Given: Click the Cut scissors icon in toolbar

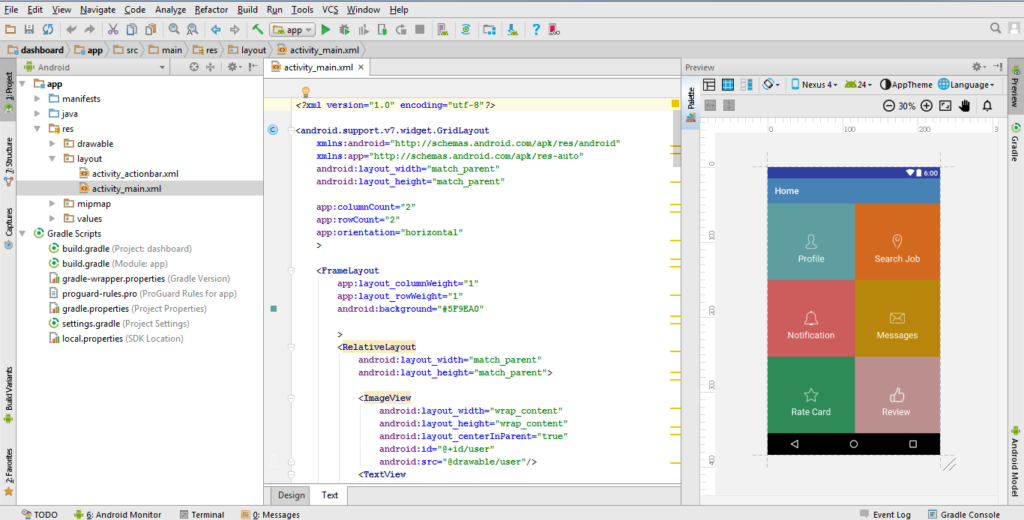Looking at the screenshot, I should pos(113,30).
